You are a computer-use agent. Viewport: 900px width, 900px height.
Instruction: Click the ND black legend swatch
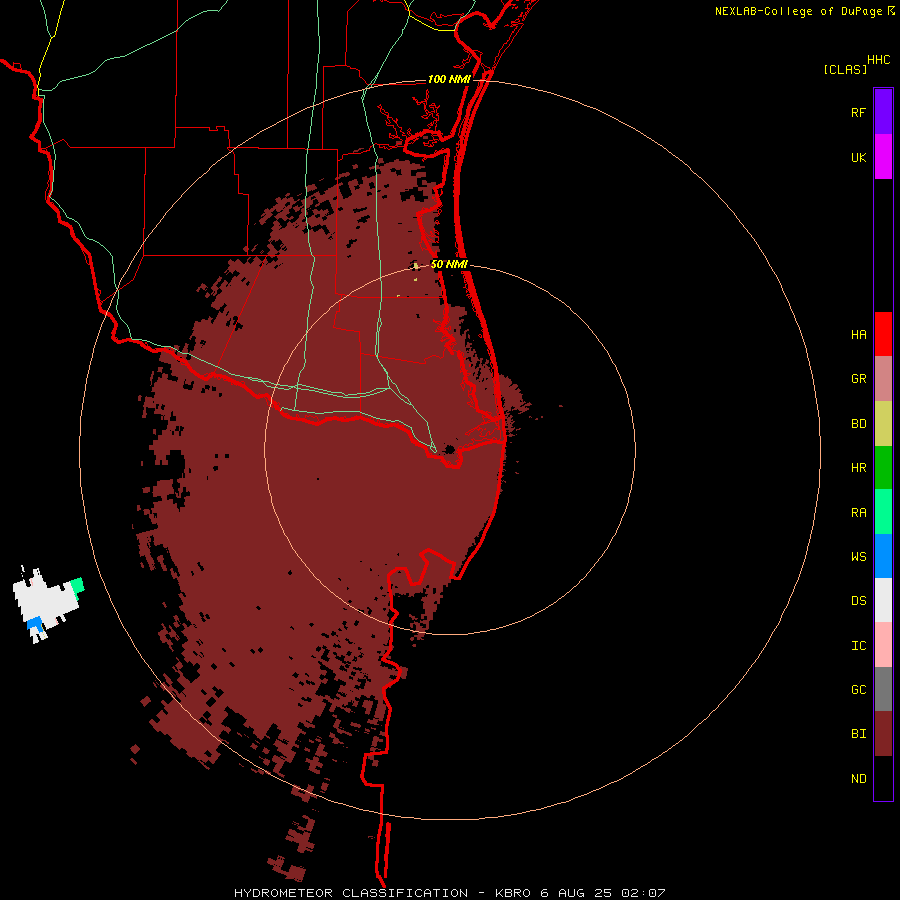point(883,778)
